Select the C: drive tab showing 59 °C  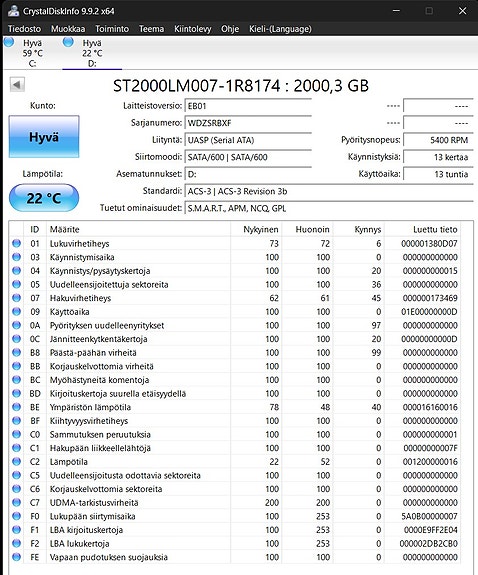click(x=32, y=53)
